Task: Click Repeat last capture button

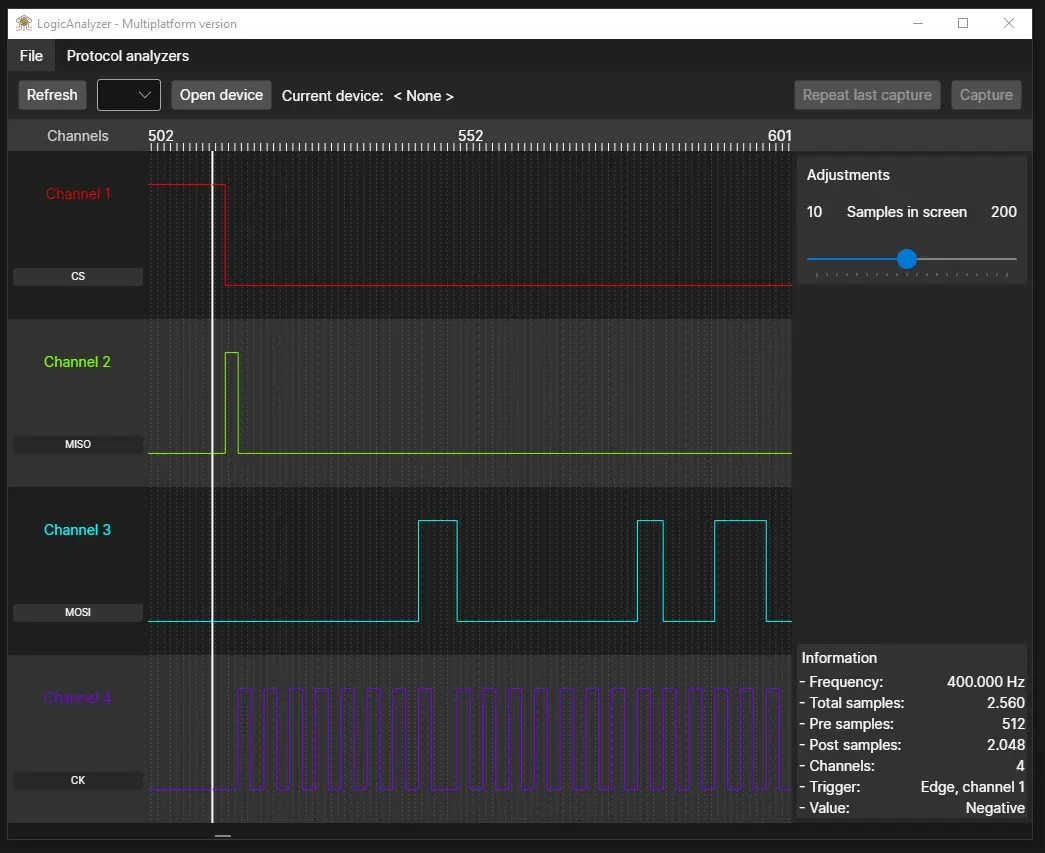Action: pos(867,95)
